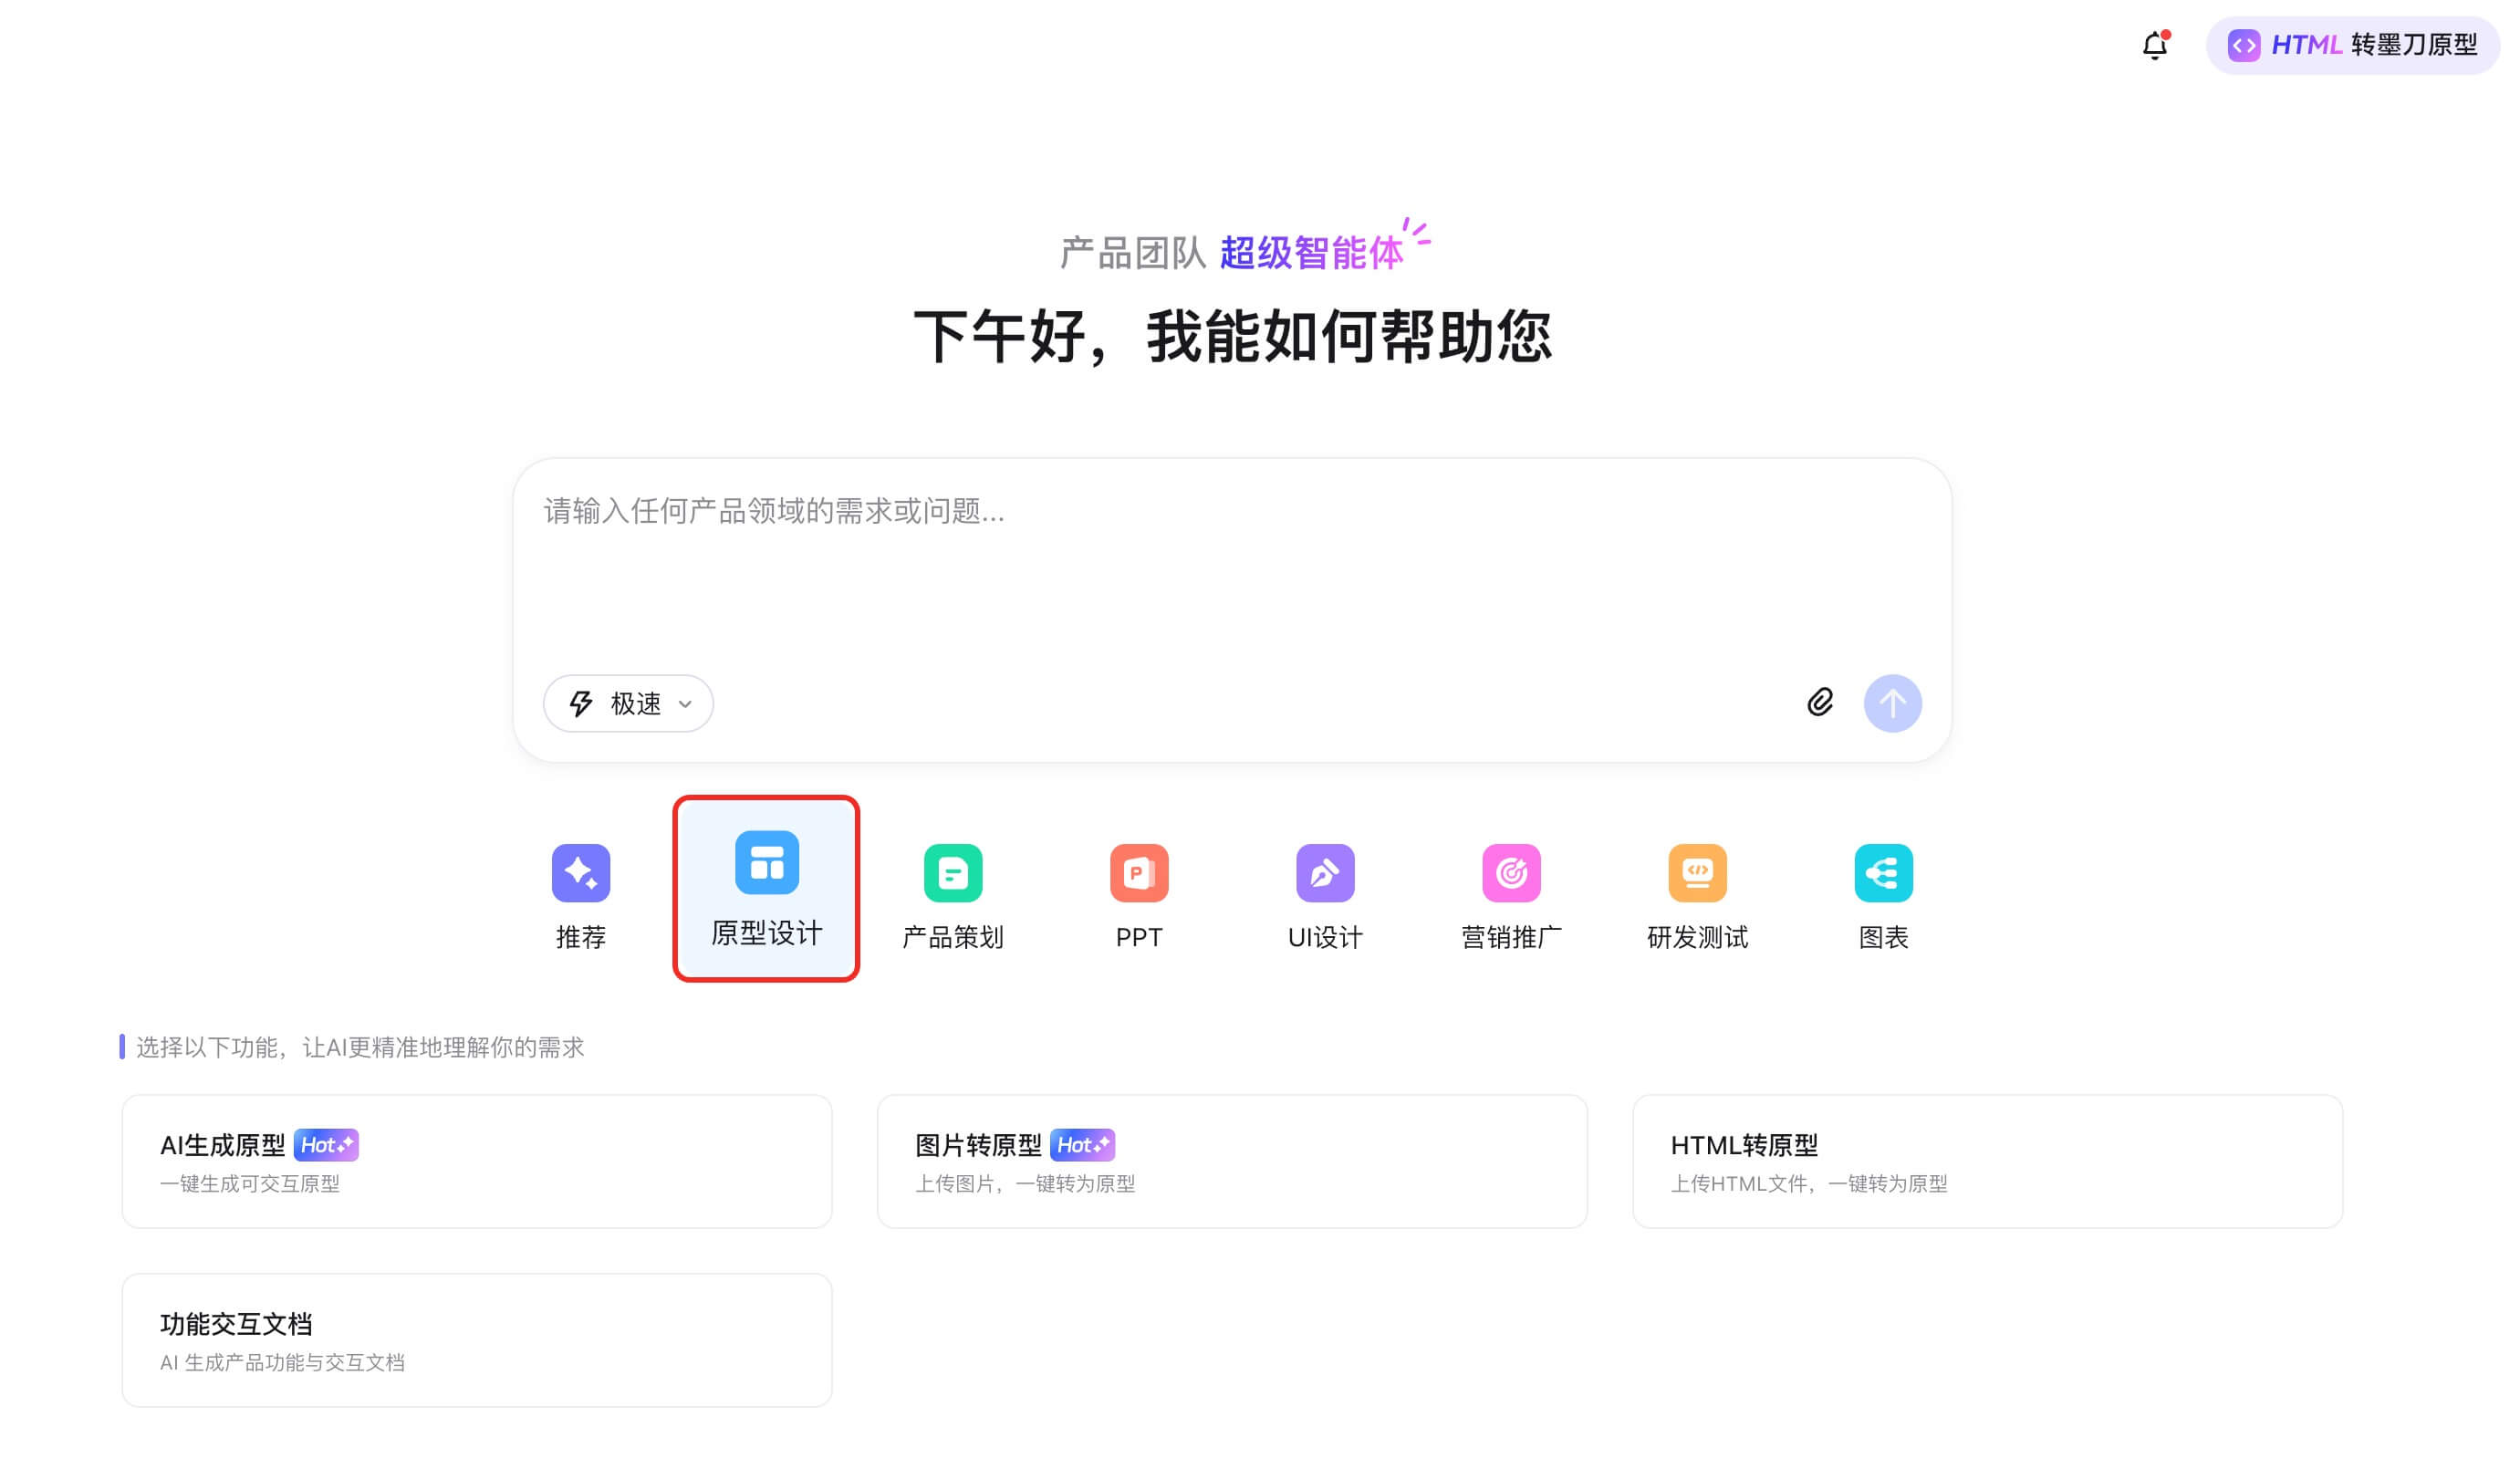Image resolution: width=2520 pixels, height=1469 pixels.
Task: Open the 原型设计 prototype design category
Action: 766,887
